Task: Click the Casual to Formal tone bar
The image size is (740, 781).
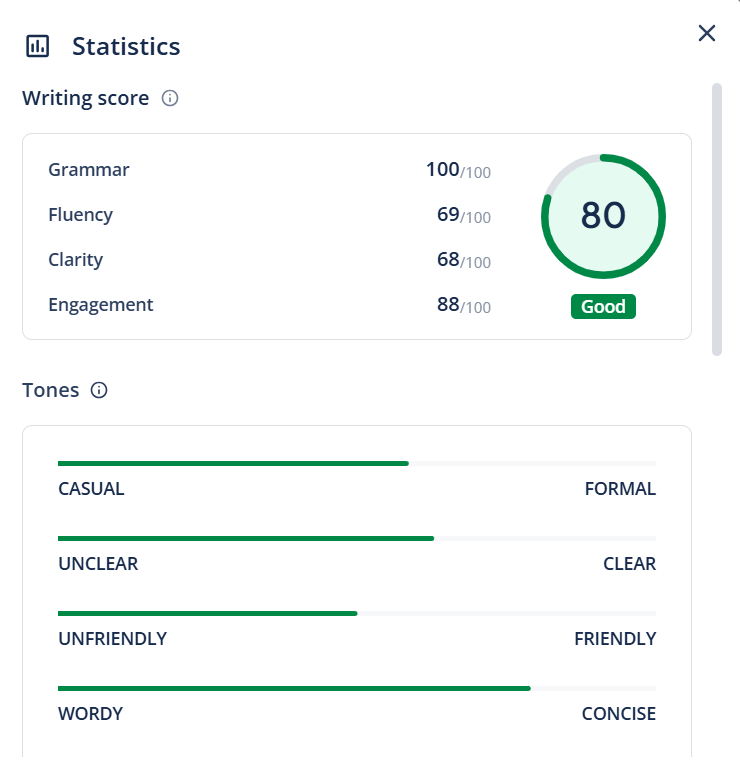Action: coord(357,464)
